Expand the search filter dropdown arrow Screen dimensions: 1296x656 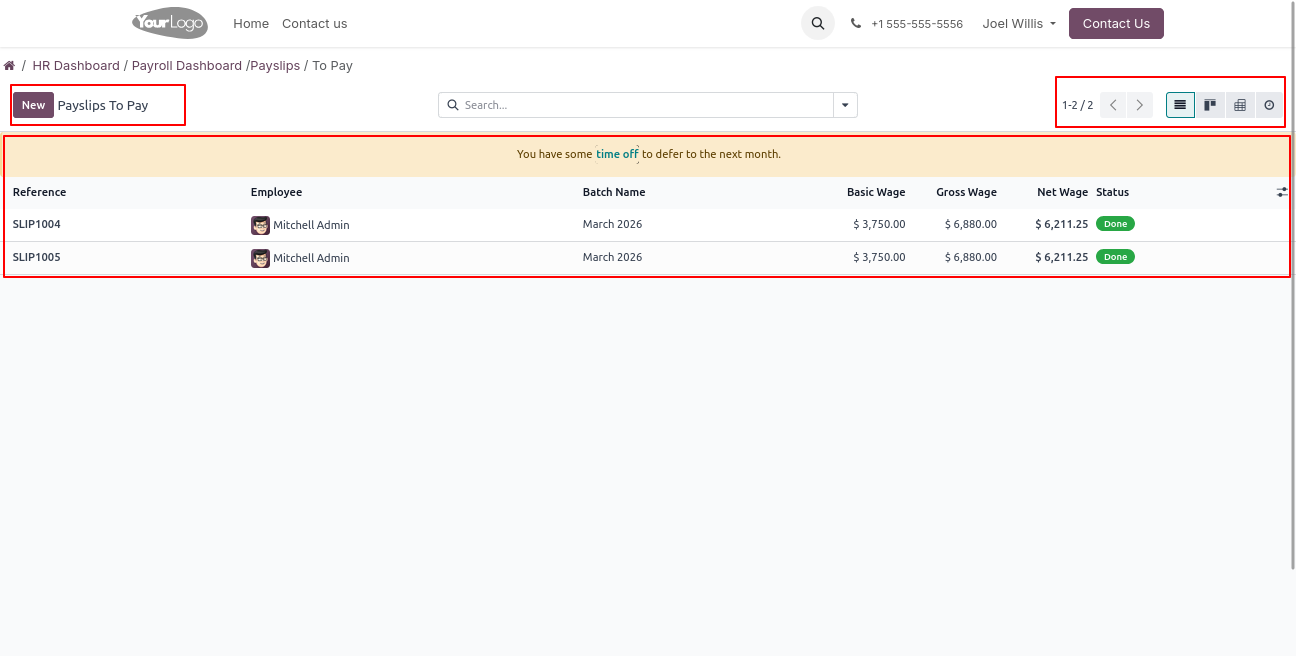[845, 105]
